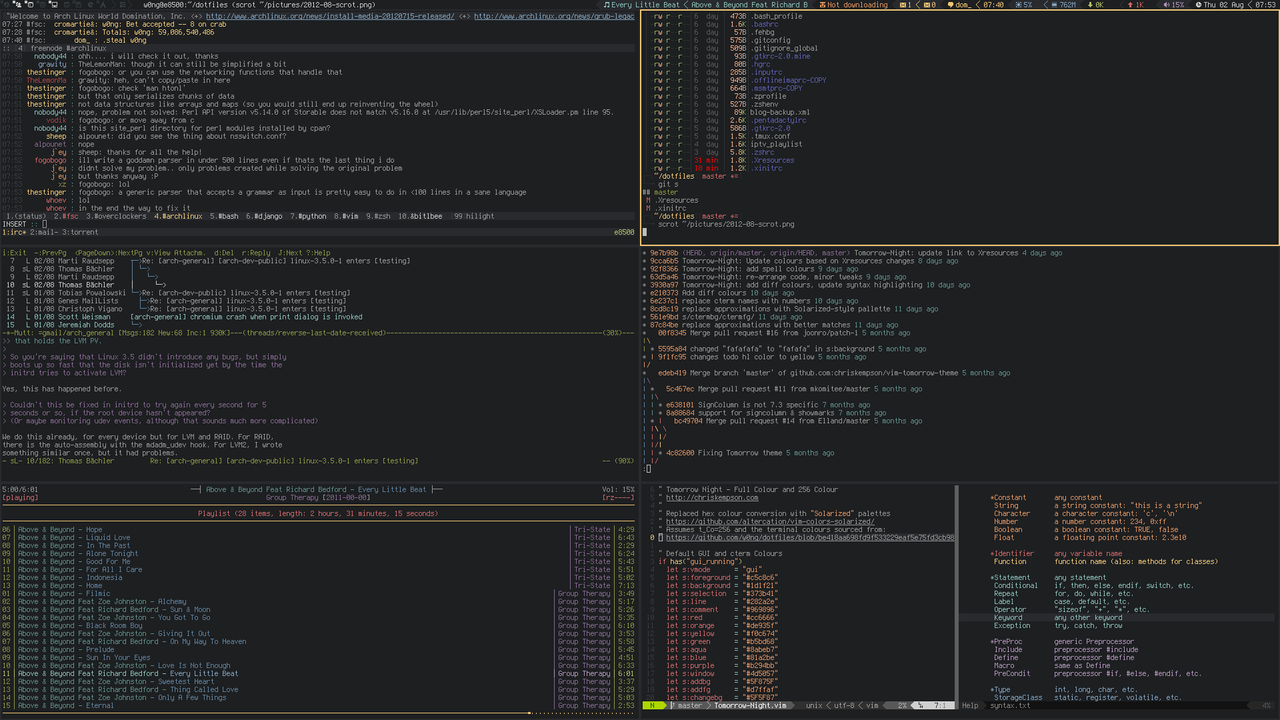This screenshot has width=1280, height=720.
Task: Select the highlighted 'Every Little Beat' playlist row
Action: [320, 673]
